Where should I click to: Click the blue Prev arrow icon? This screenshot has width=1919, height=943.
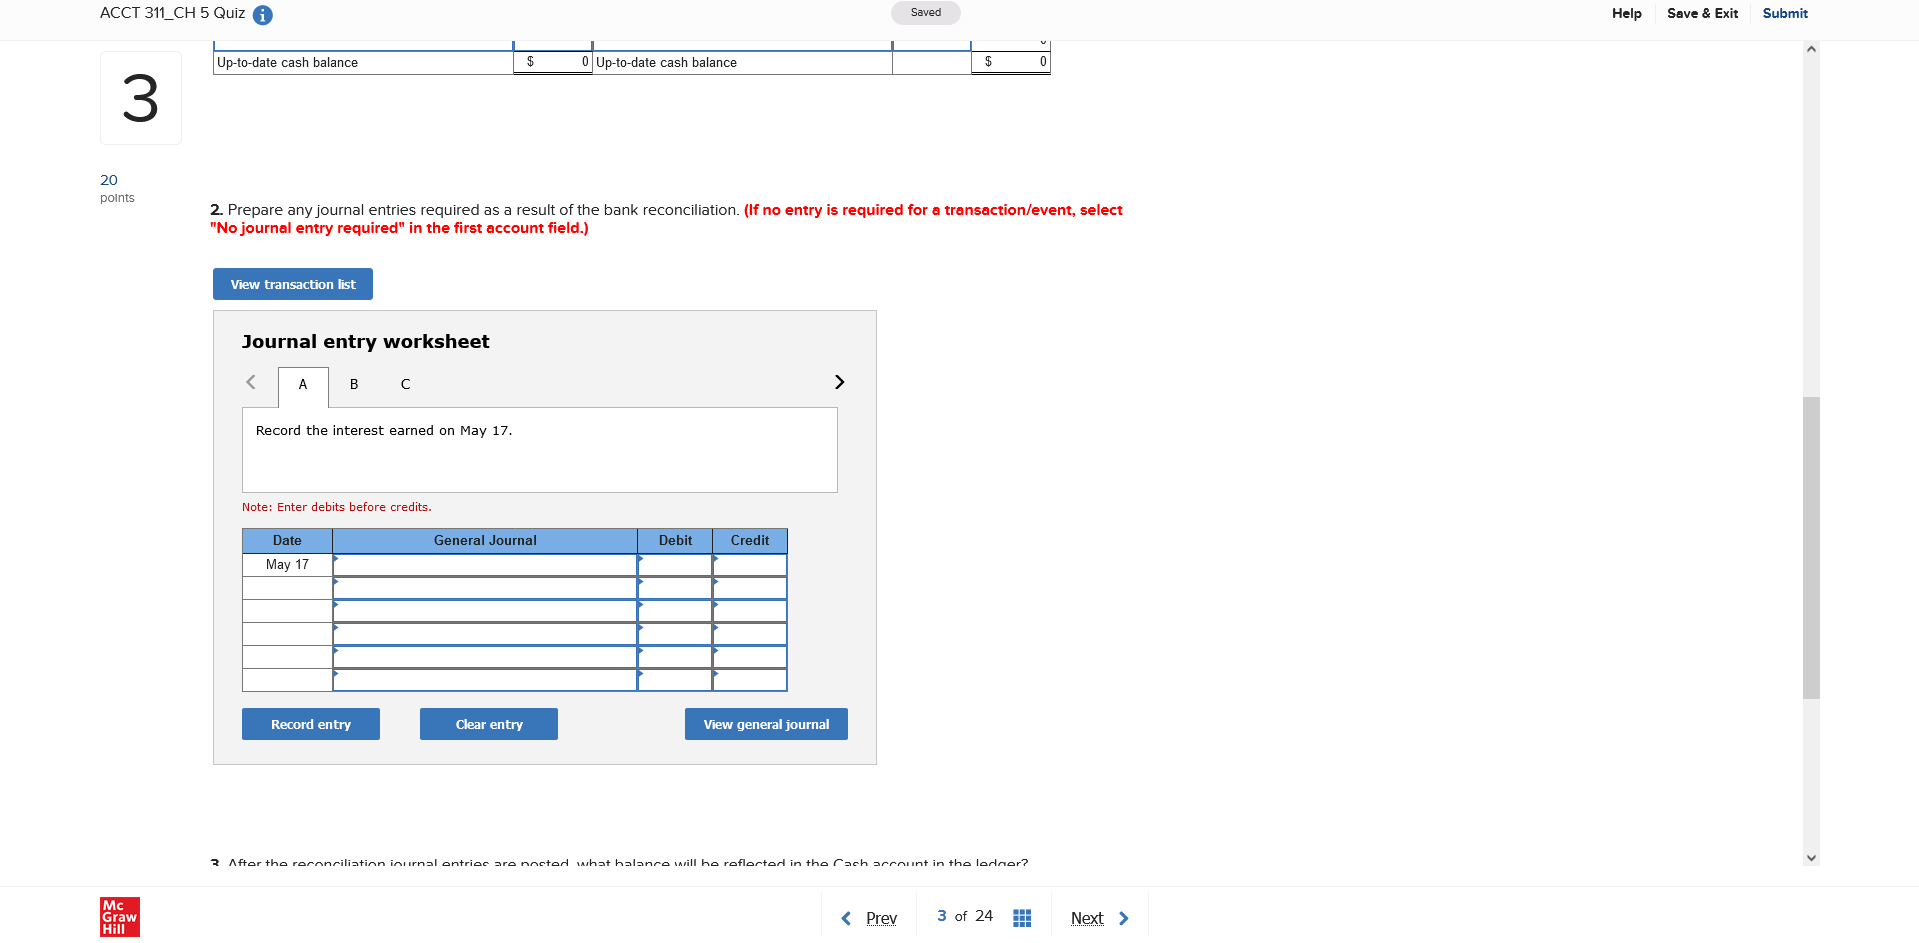click(x=845, y=917)
